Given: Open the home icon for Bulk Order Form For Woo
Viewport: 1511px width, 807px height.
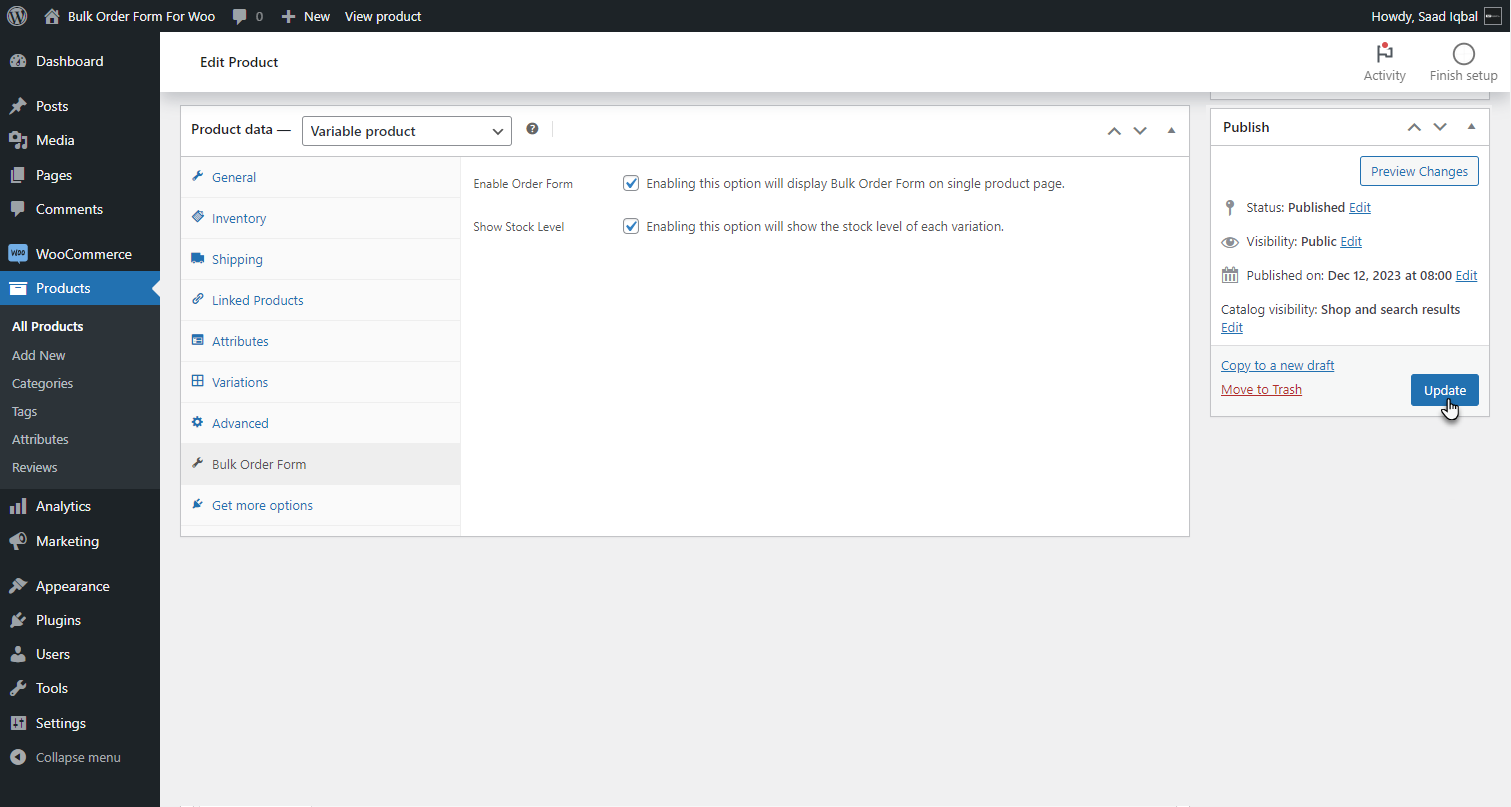Looking at the screenshot, I should point(53,16).
